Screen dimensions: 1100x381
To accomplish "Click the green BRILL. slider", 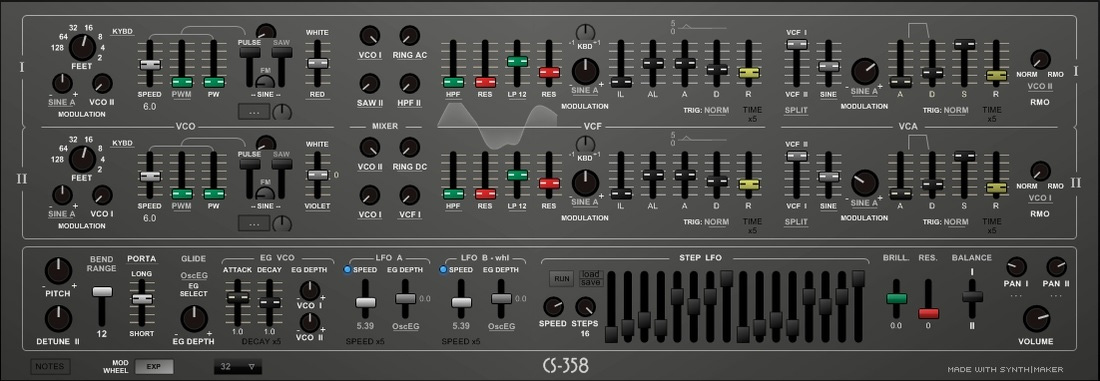I will pyautogui.click(x=896, y=298).
